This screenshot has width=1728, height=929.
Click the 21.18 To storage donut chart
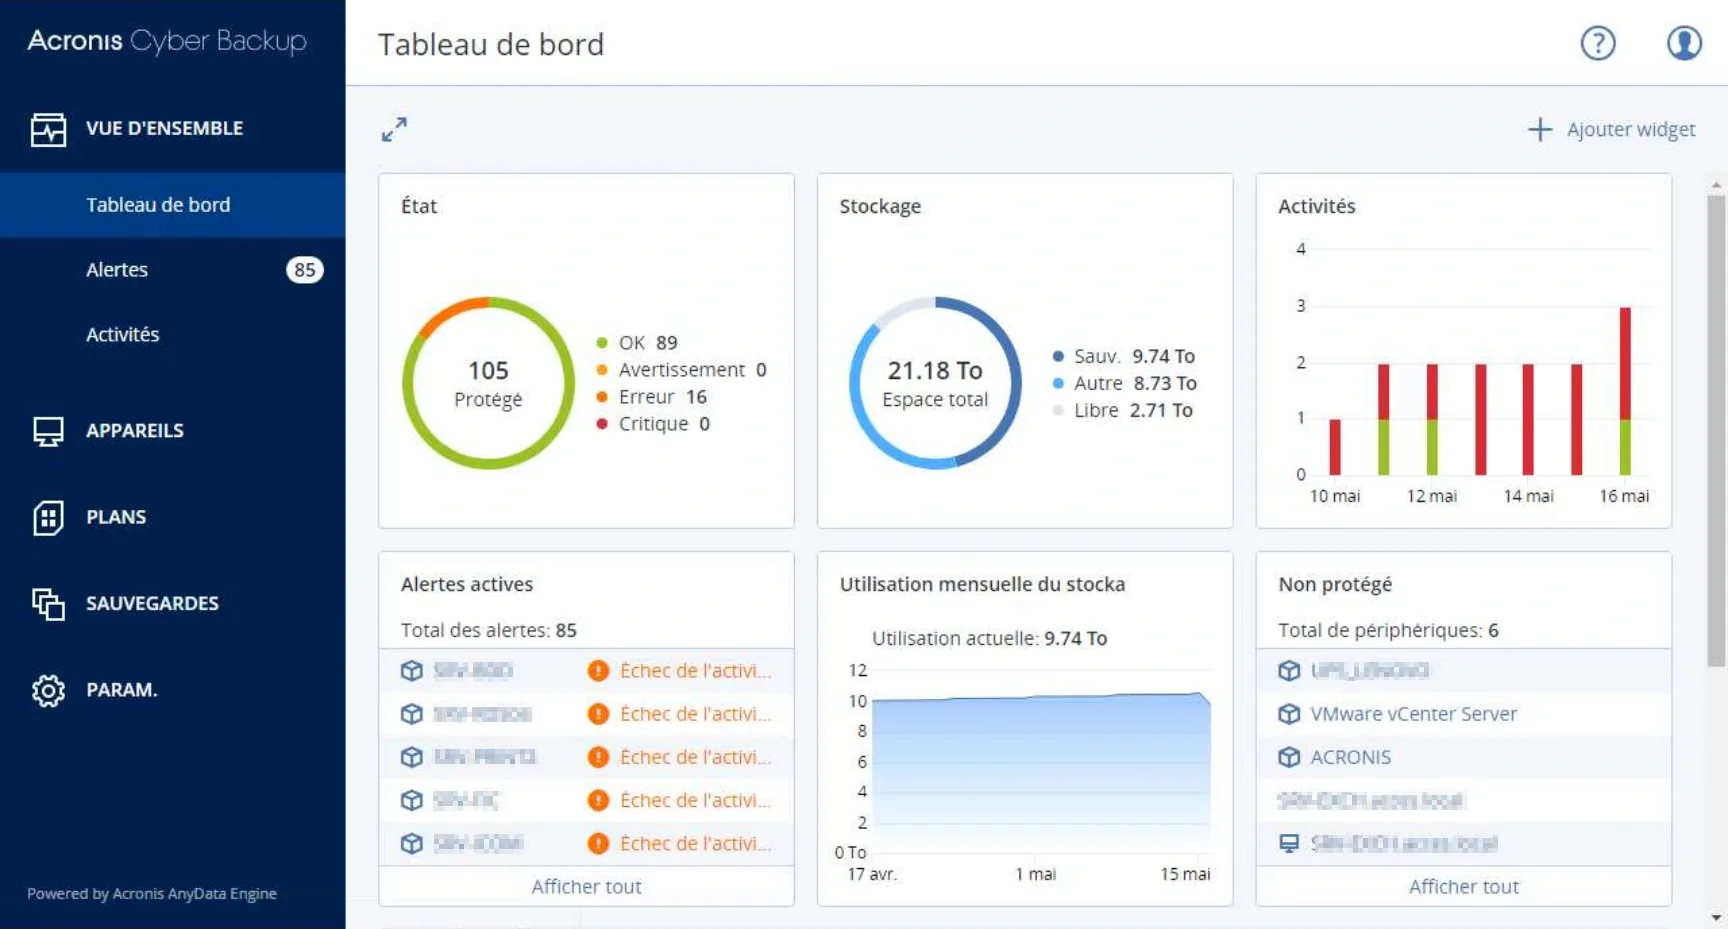(x=935, y=383)
